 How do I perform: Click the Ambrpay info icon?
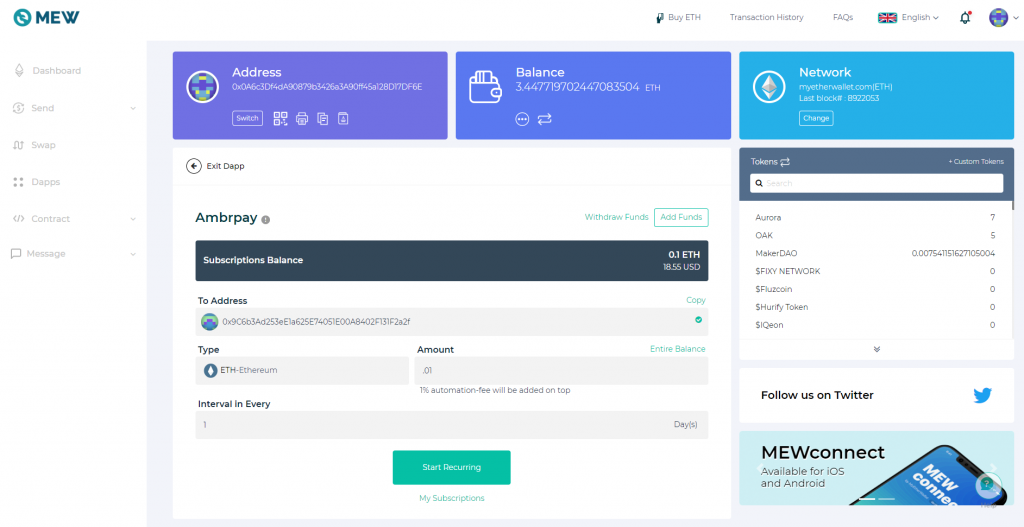[x=265, y=220]
